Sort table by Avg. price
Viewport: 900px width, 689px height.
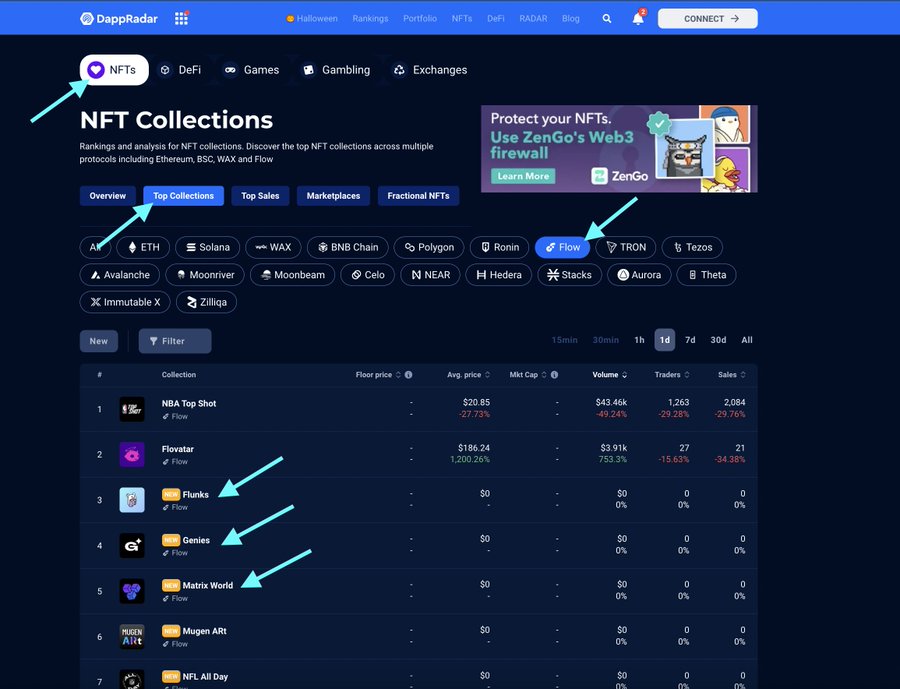click(x=469, y=374)
